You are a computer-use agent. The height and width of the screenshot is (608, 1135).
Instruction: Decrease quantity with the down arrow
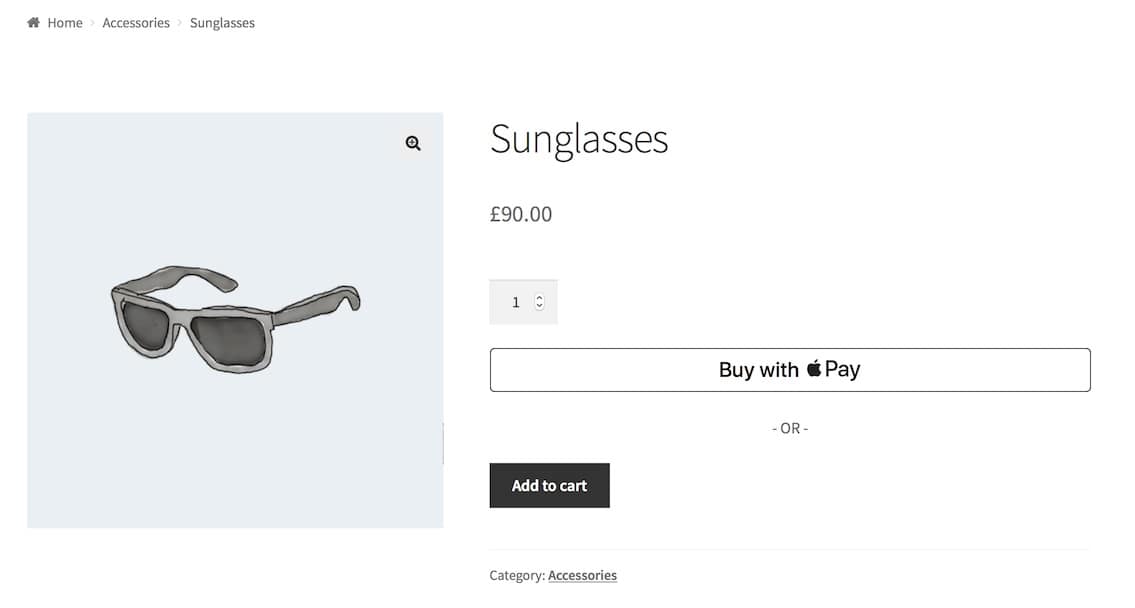tap(540, 306)
